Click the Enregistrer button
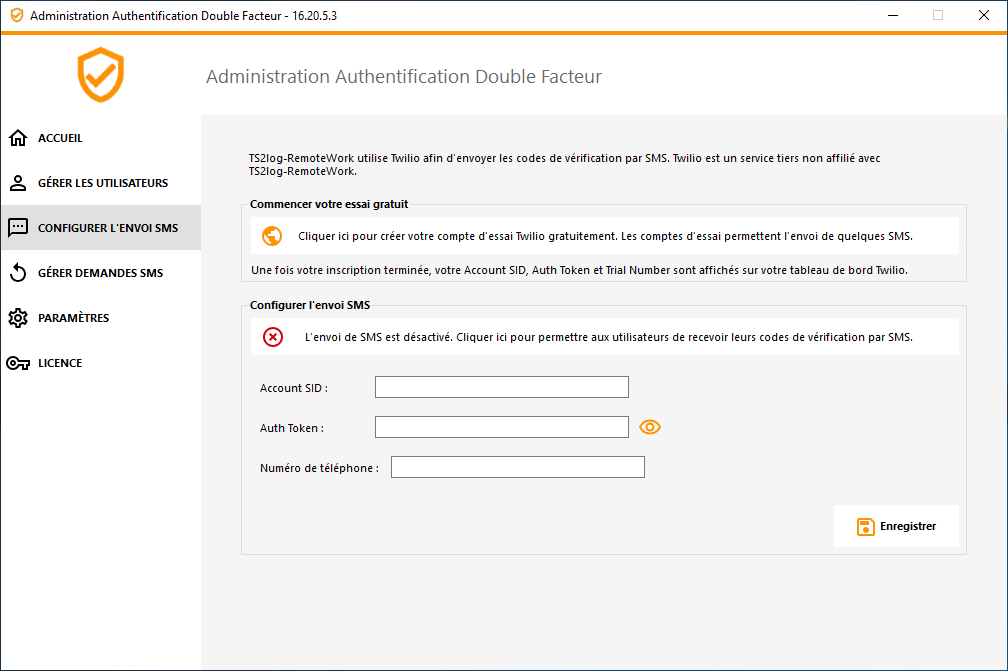This screenshot has height=671, width=1008. pos(896,526)
